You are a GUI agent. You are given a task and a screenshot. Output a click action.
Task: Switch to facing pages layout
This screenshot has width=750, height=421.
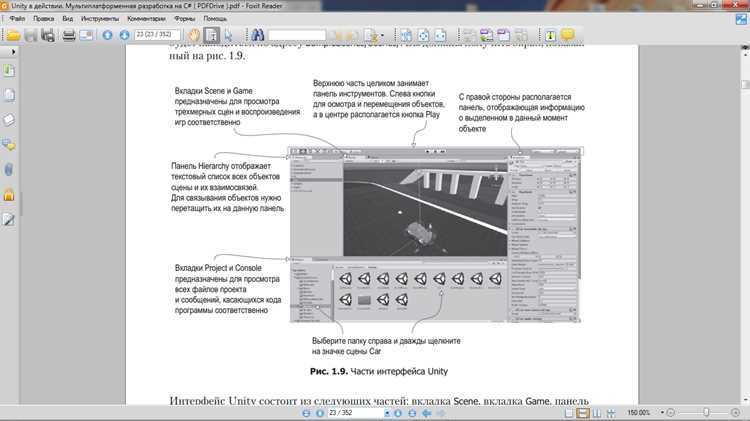(597, 413)
